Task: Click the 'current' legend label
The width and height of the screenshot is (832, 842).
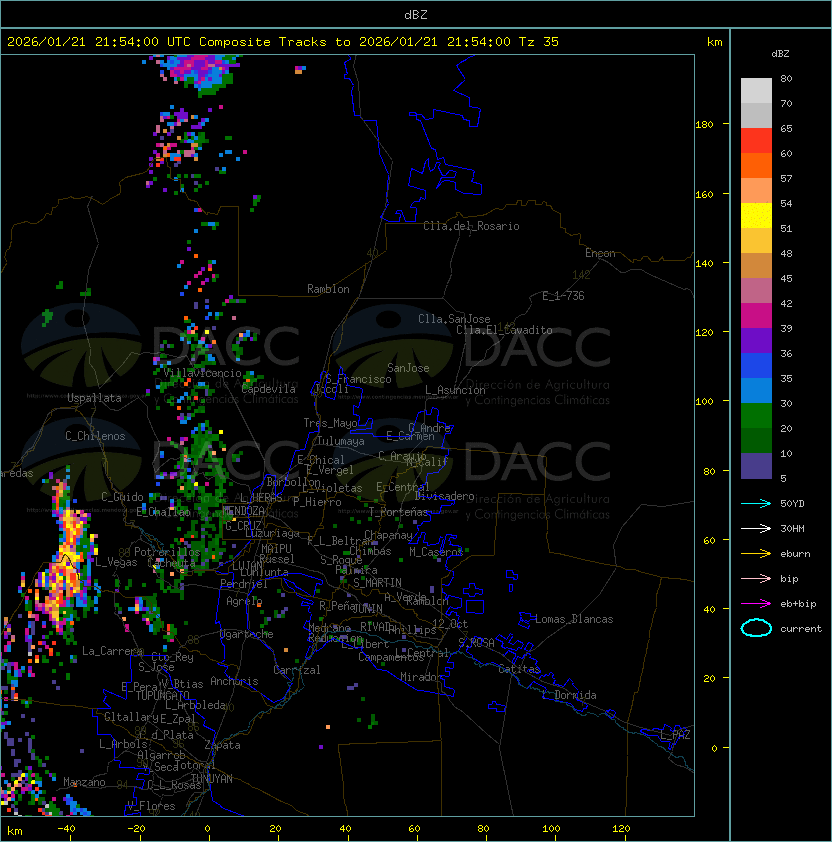Action: click(x=801, y=629)
